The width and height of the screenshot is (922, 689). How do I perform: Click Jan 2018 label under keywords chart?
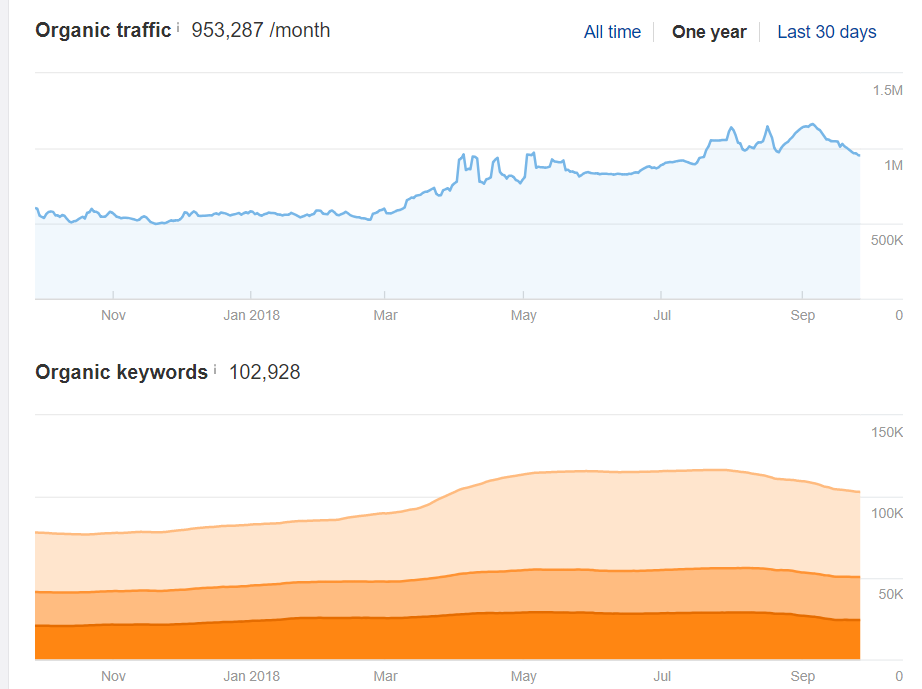click(x=252, y=676)
